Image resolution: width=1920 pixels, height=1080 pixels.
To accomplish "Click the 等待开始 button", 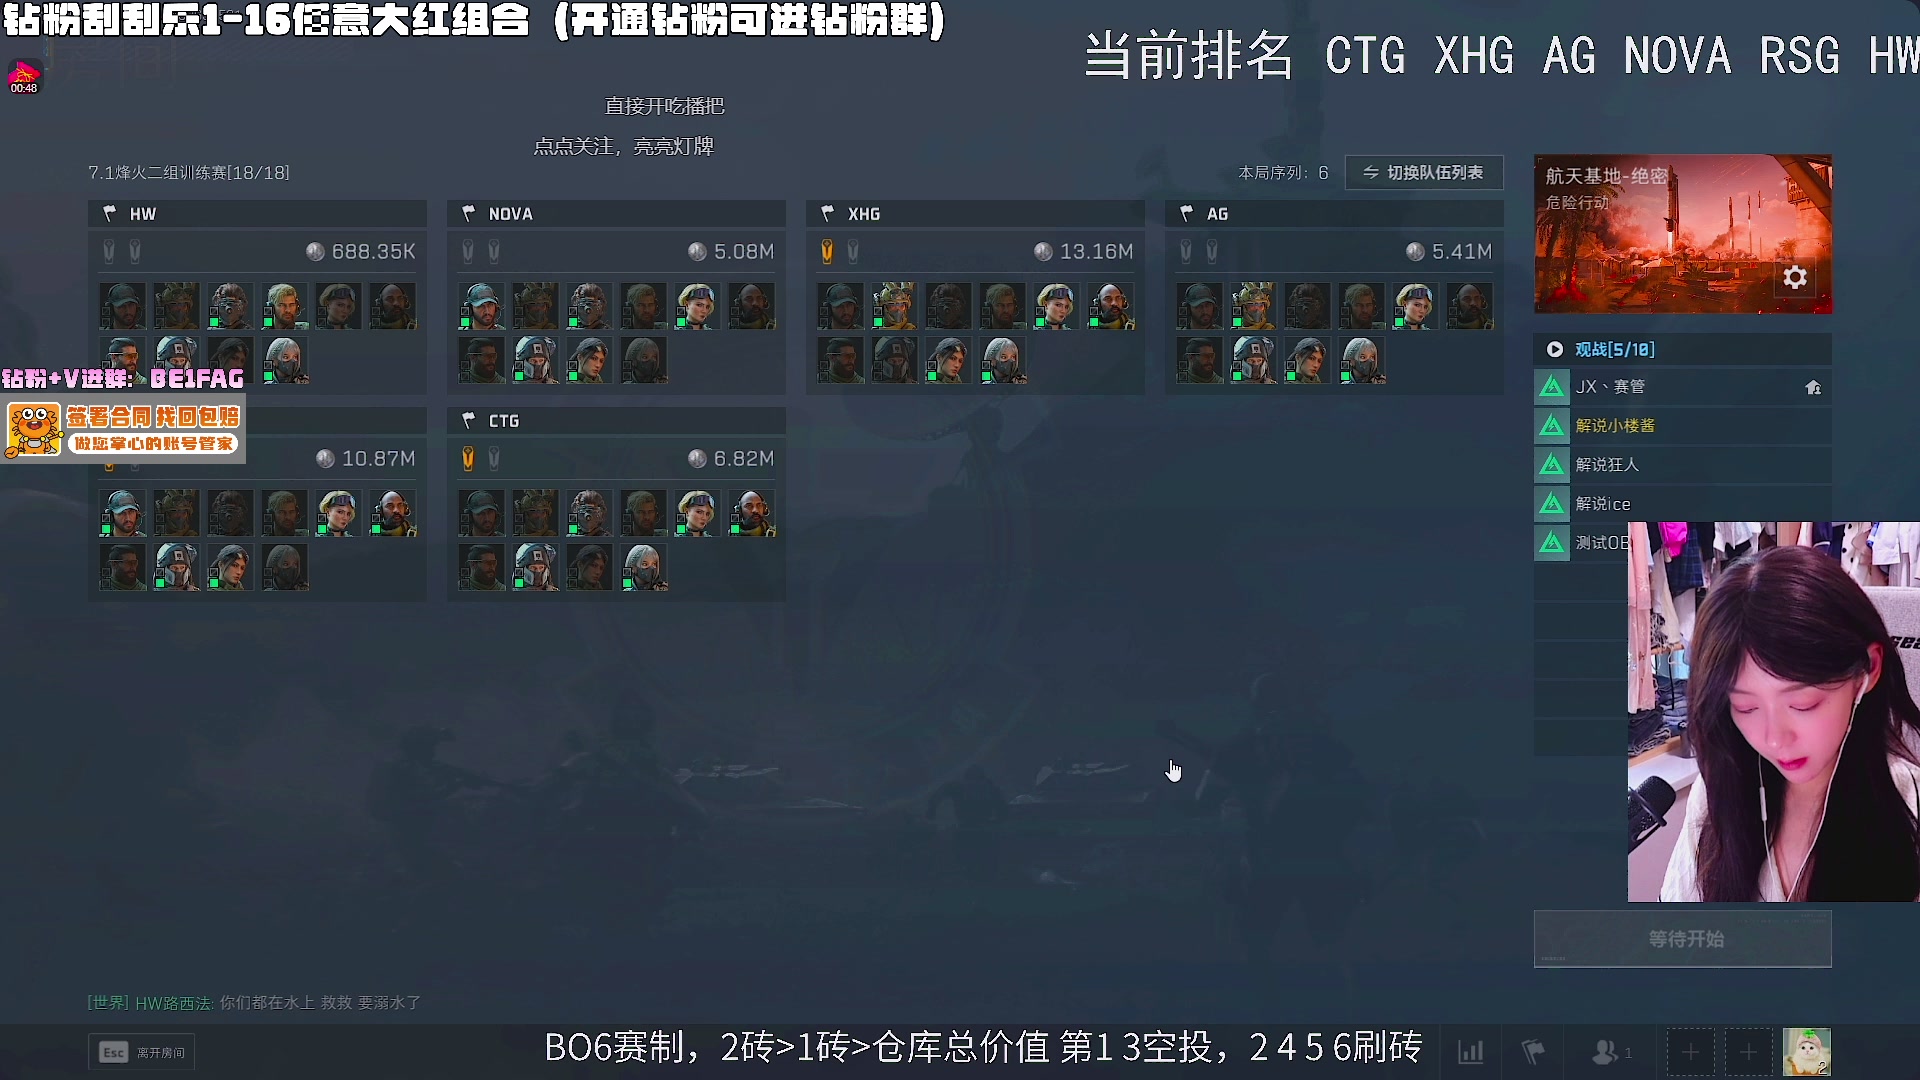I will tap(1683, 939).
